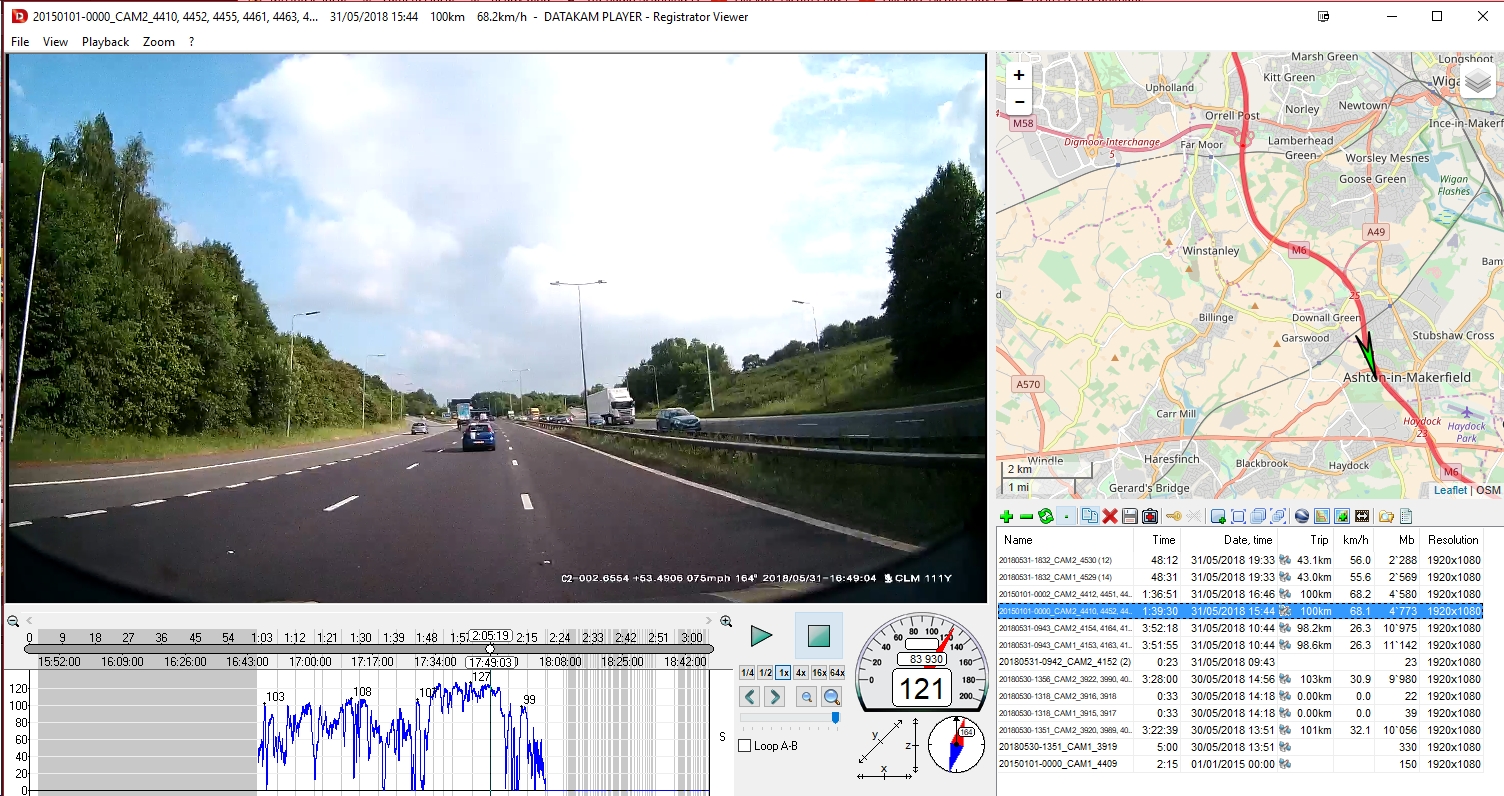
Task: Click the first-aid kit repair icon
Action: click(x=1150, y=516)
